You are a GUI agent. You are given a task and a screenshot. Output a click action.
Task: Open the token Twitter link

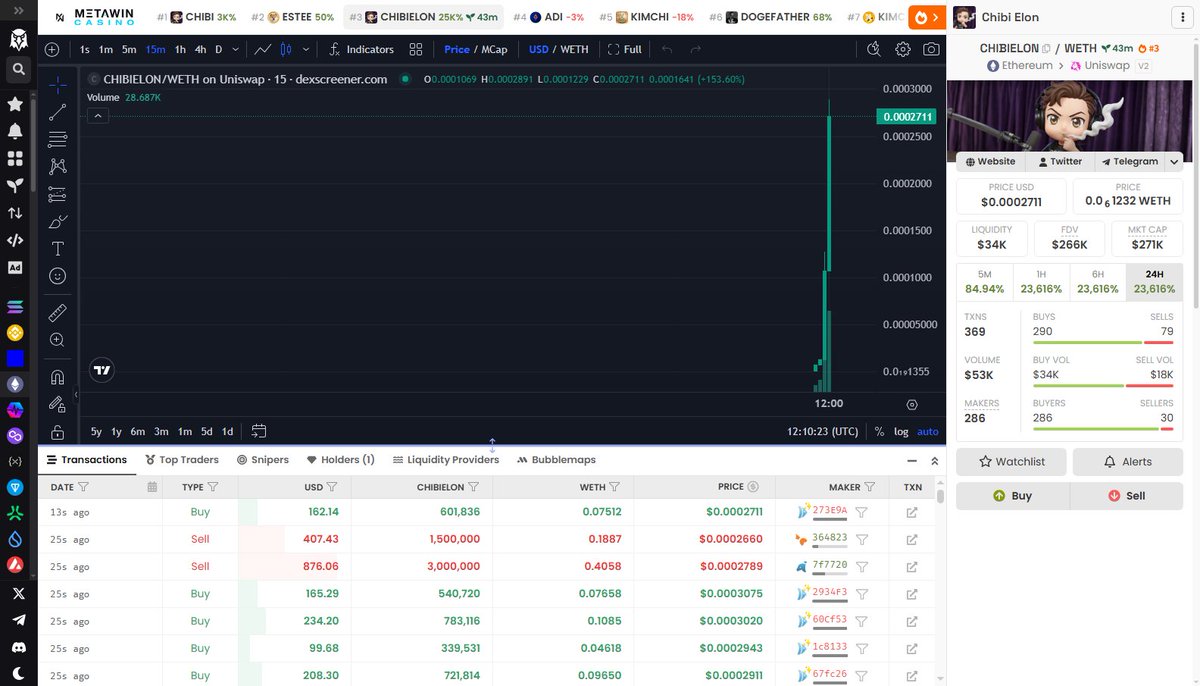[1060, 161]
